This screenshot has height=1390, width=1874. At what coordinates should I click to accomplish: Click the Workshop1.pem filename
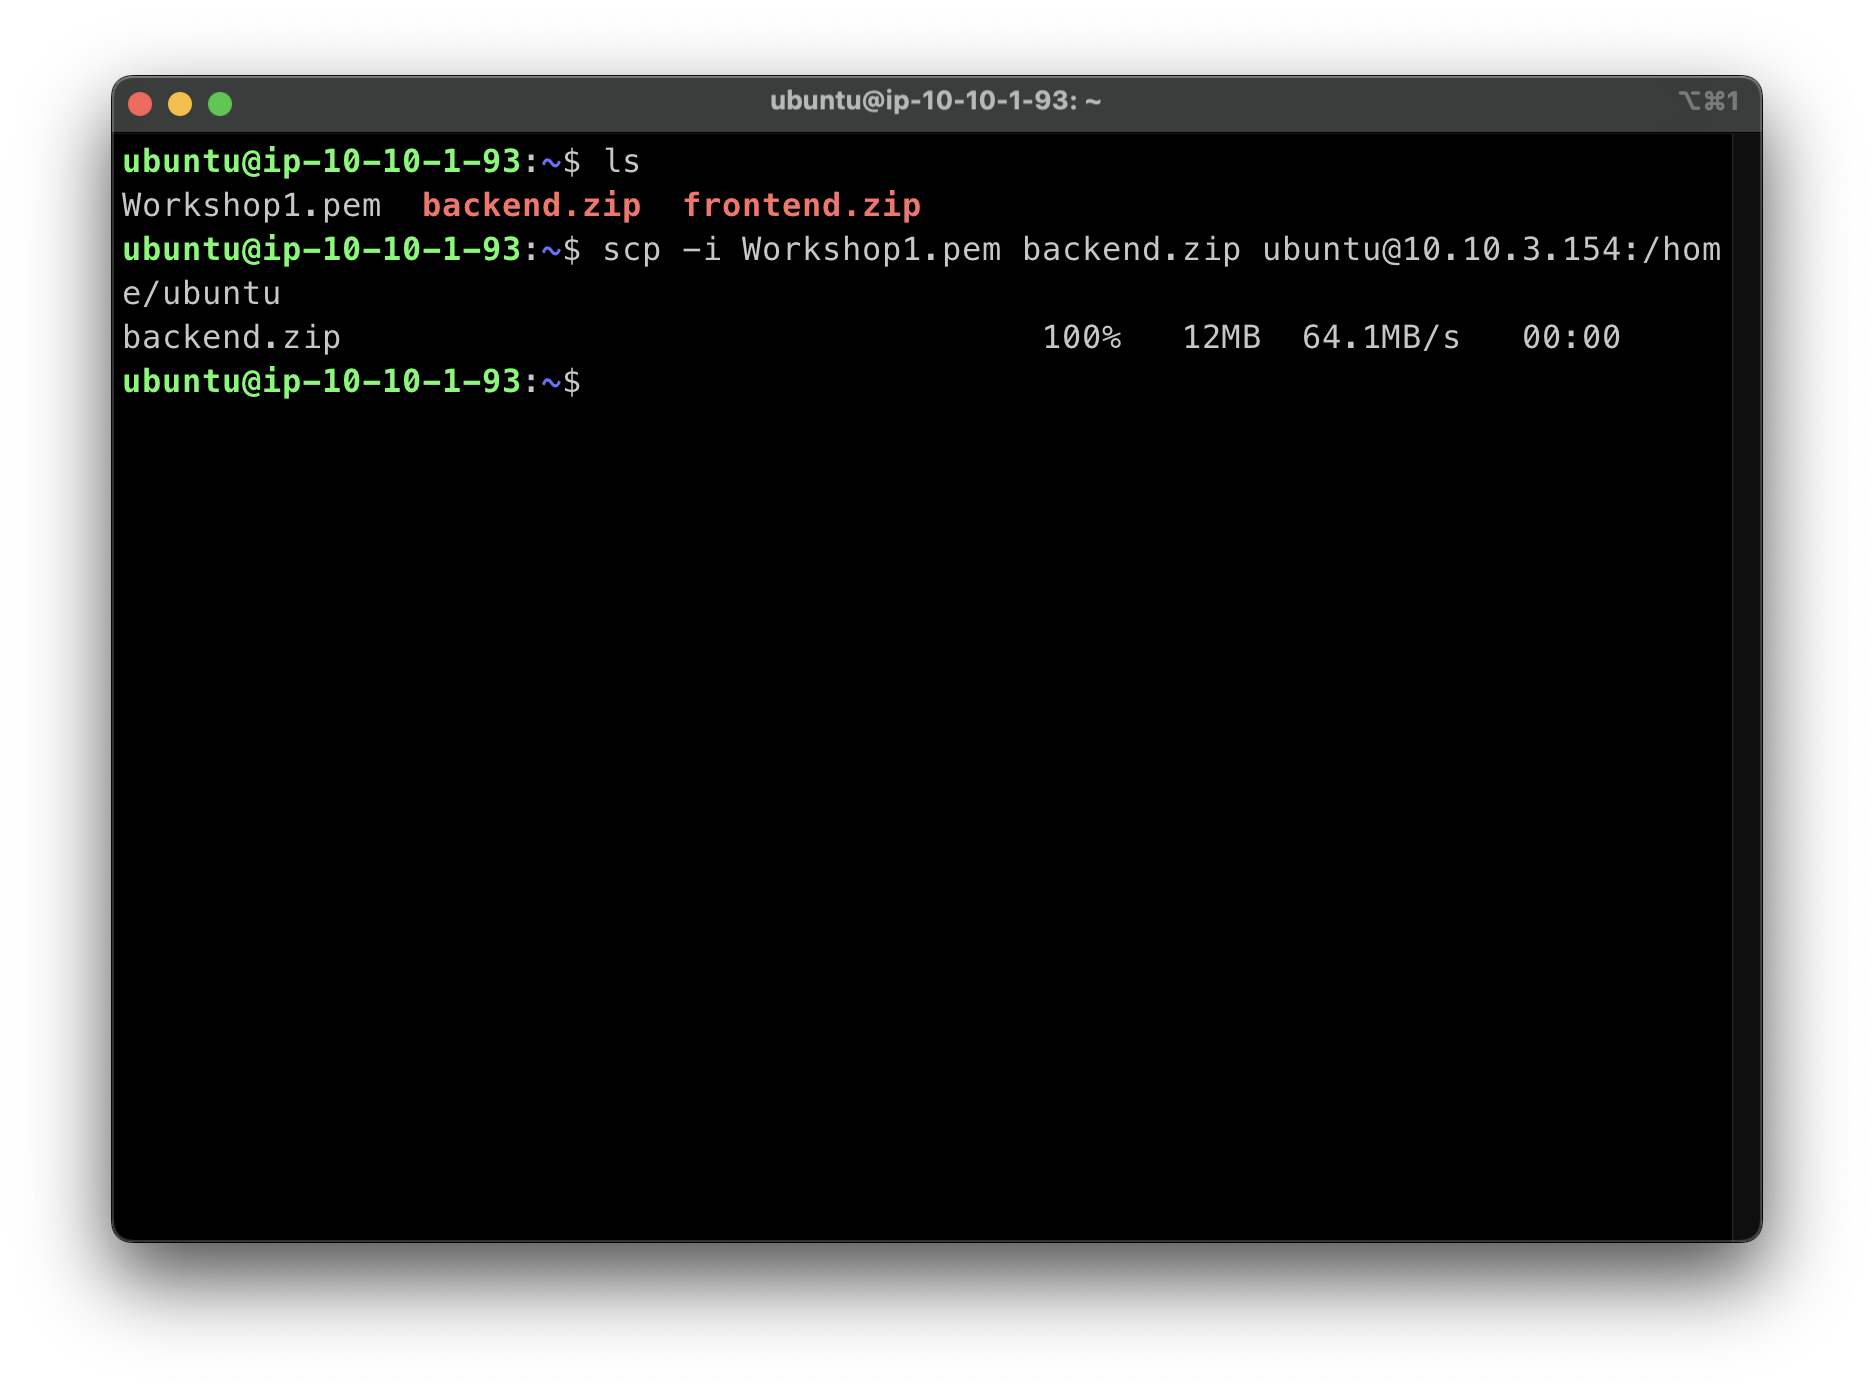tap(249, 205)
